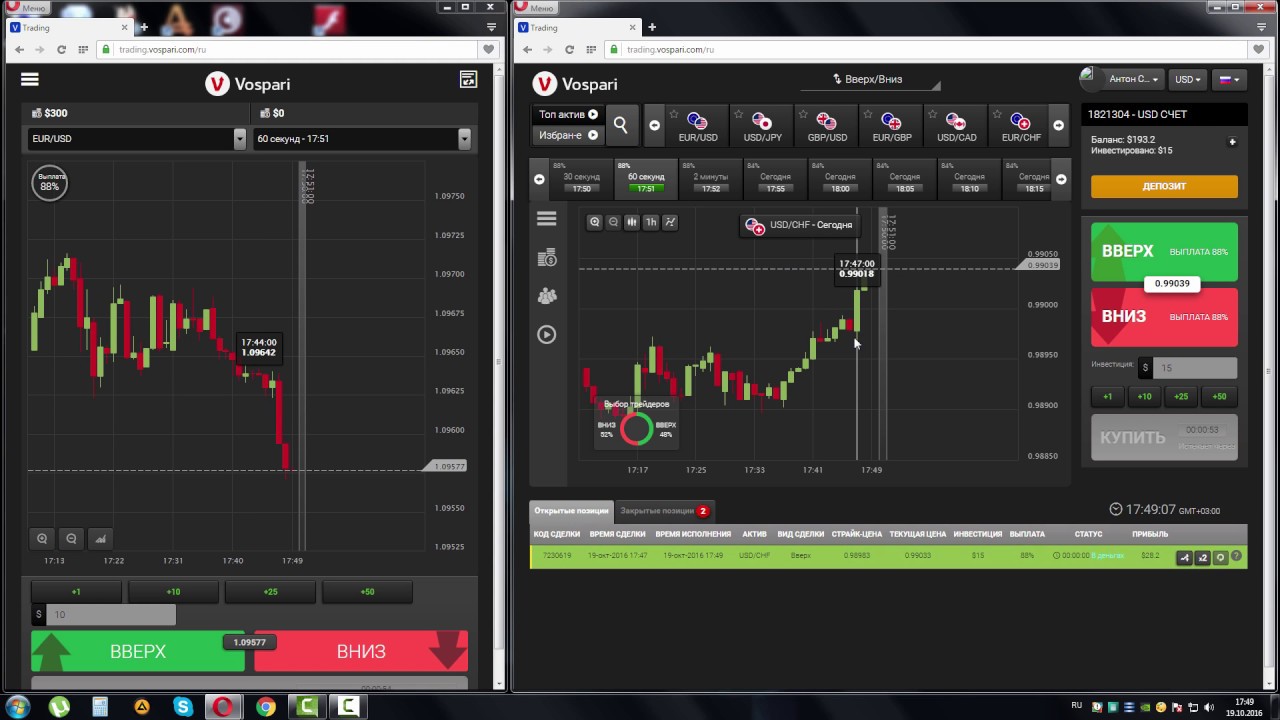Click the ВВЕРХ button in the left window
The width and height of the screenshot is (1280, 720).
pos(138,651)
